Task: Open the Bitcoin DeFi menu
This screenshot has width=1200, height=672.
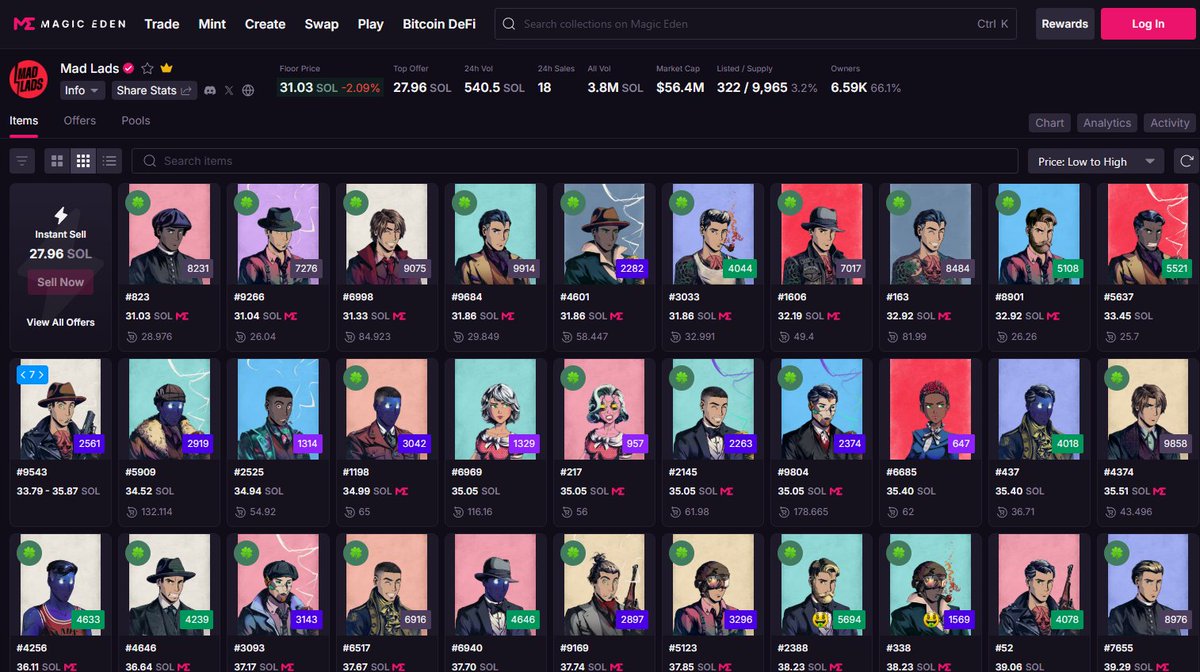Action: click(439, 24)
